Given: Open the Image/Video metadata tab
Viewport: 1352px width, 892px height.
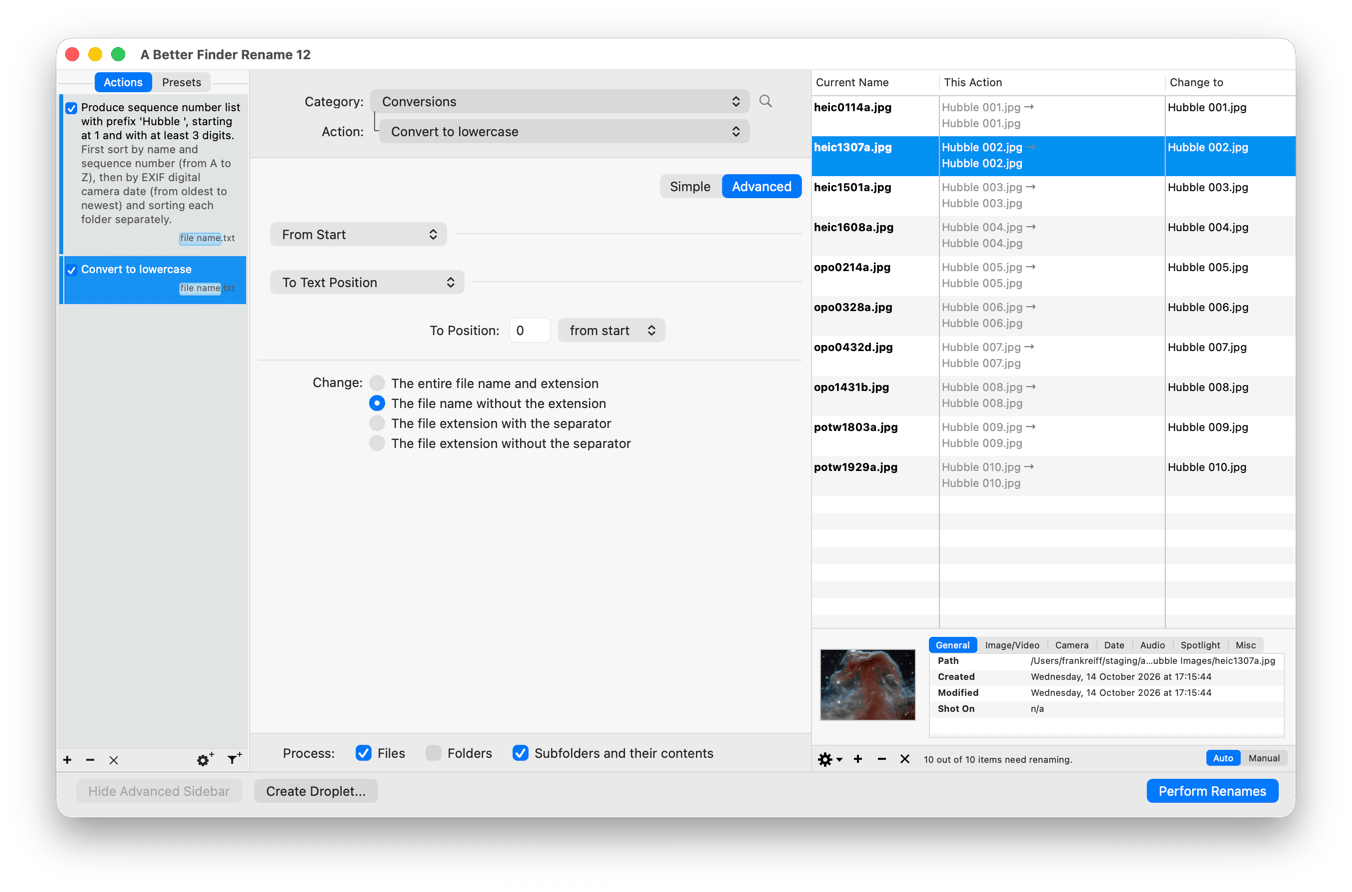Looking at the screenshot, I should [x=1013, y=645].
